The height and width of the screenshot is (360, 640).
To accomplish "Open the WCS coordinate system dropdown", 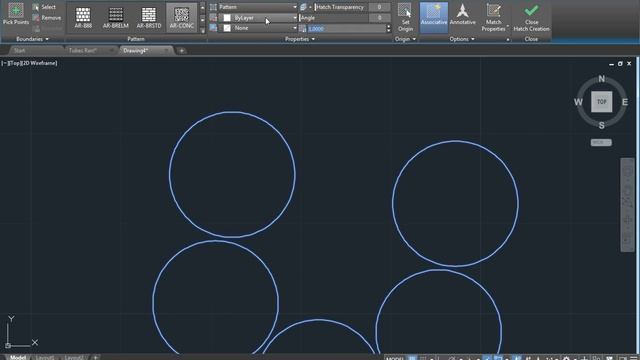I will pyautogui.click(x=601, y=142).
